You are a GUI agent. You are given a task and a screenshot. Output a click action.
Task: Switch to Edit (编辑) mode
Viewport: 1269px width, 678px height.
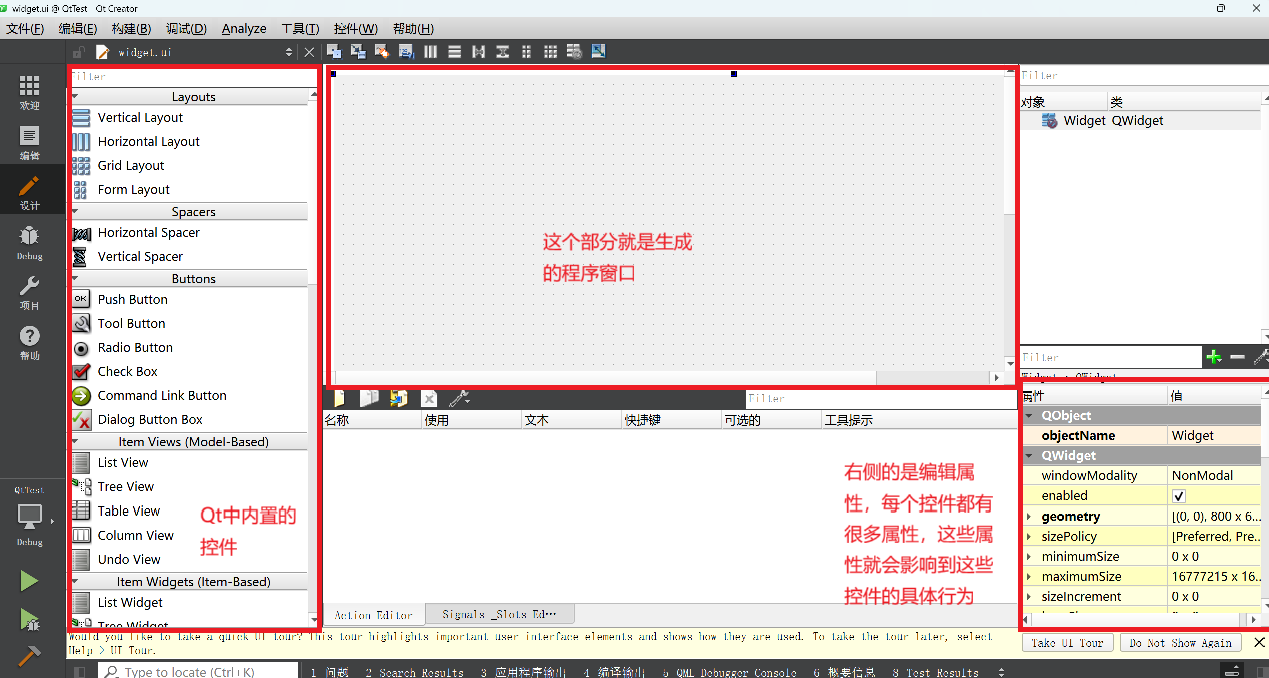(30, 142)
